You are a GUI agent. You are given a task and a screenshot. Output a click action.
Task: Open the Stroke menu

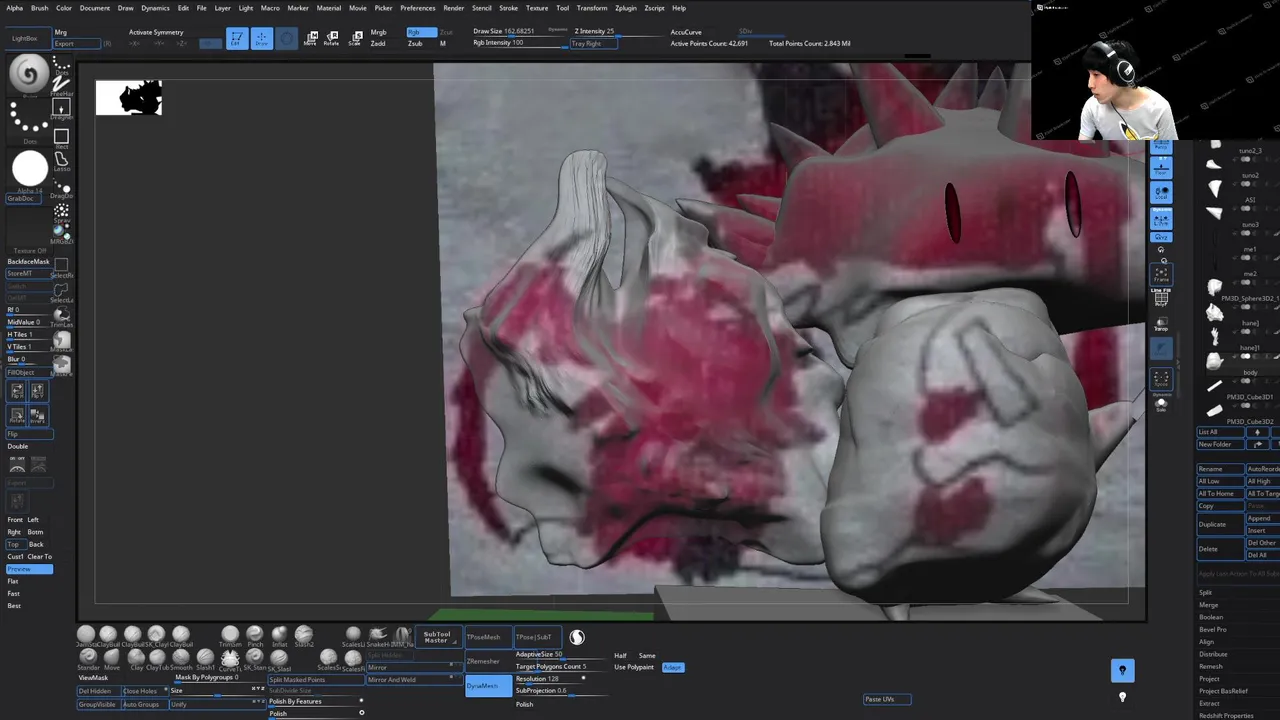pos(509,8)
